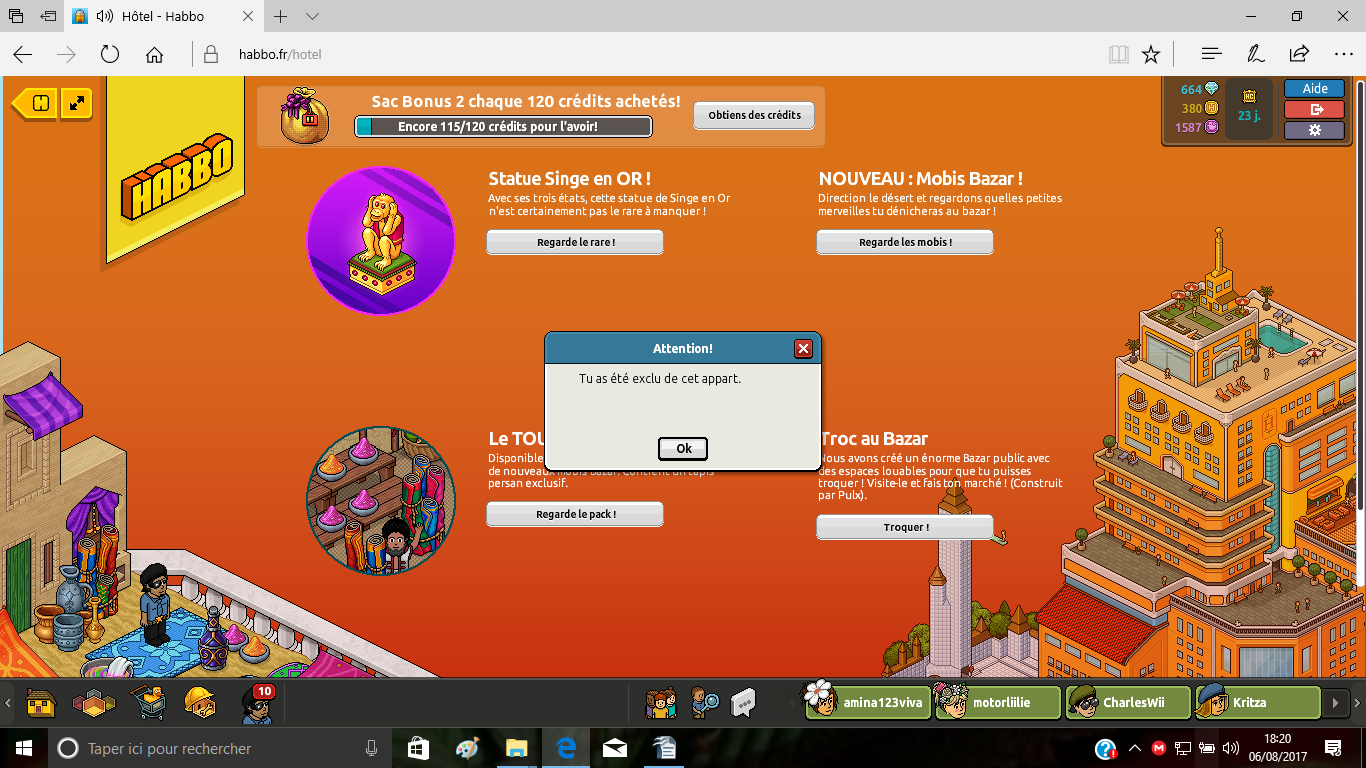1366x768 pixels.
Task: Show hidden system tray icons chevron
Action: coord(1135,748)
